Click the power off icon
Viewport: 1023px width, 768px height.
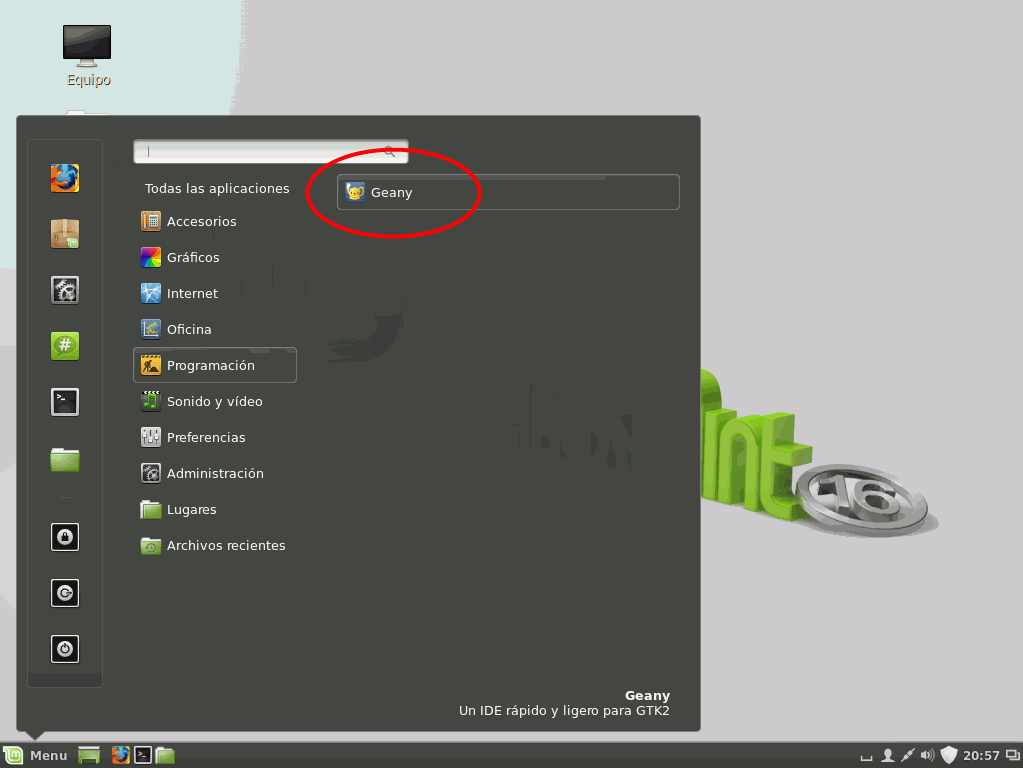65,649
